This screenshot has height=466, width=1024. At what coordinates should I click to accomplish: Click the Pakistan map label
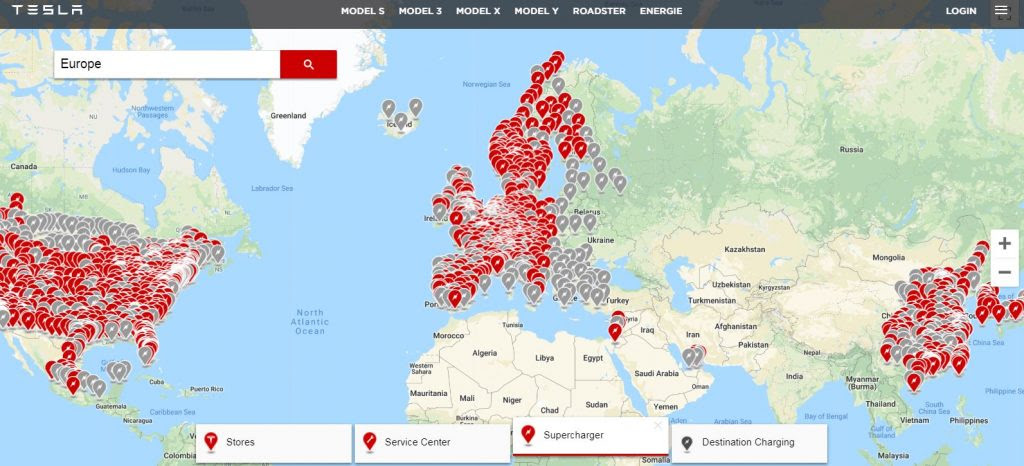pos(754,344)
